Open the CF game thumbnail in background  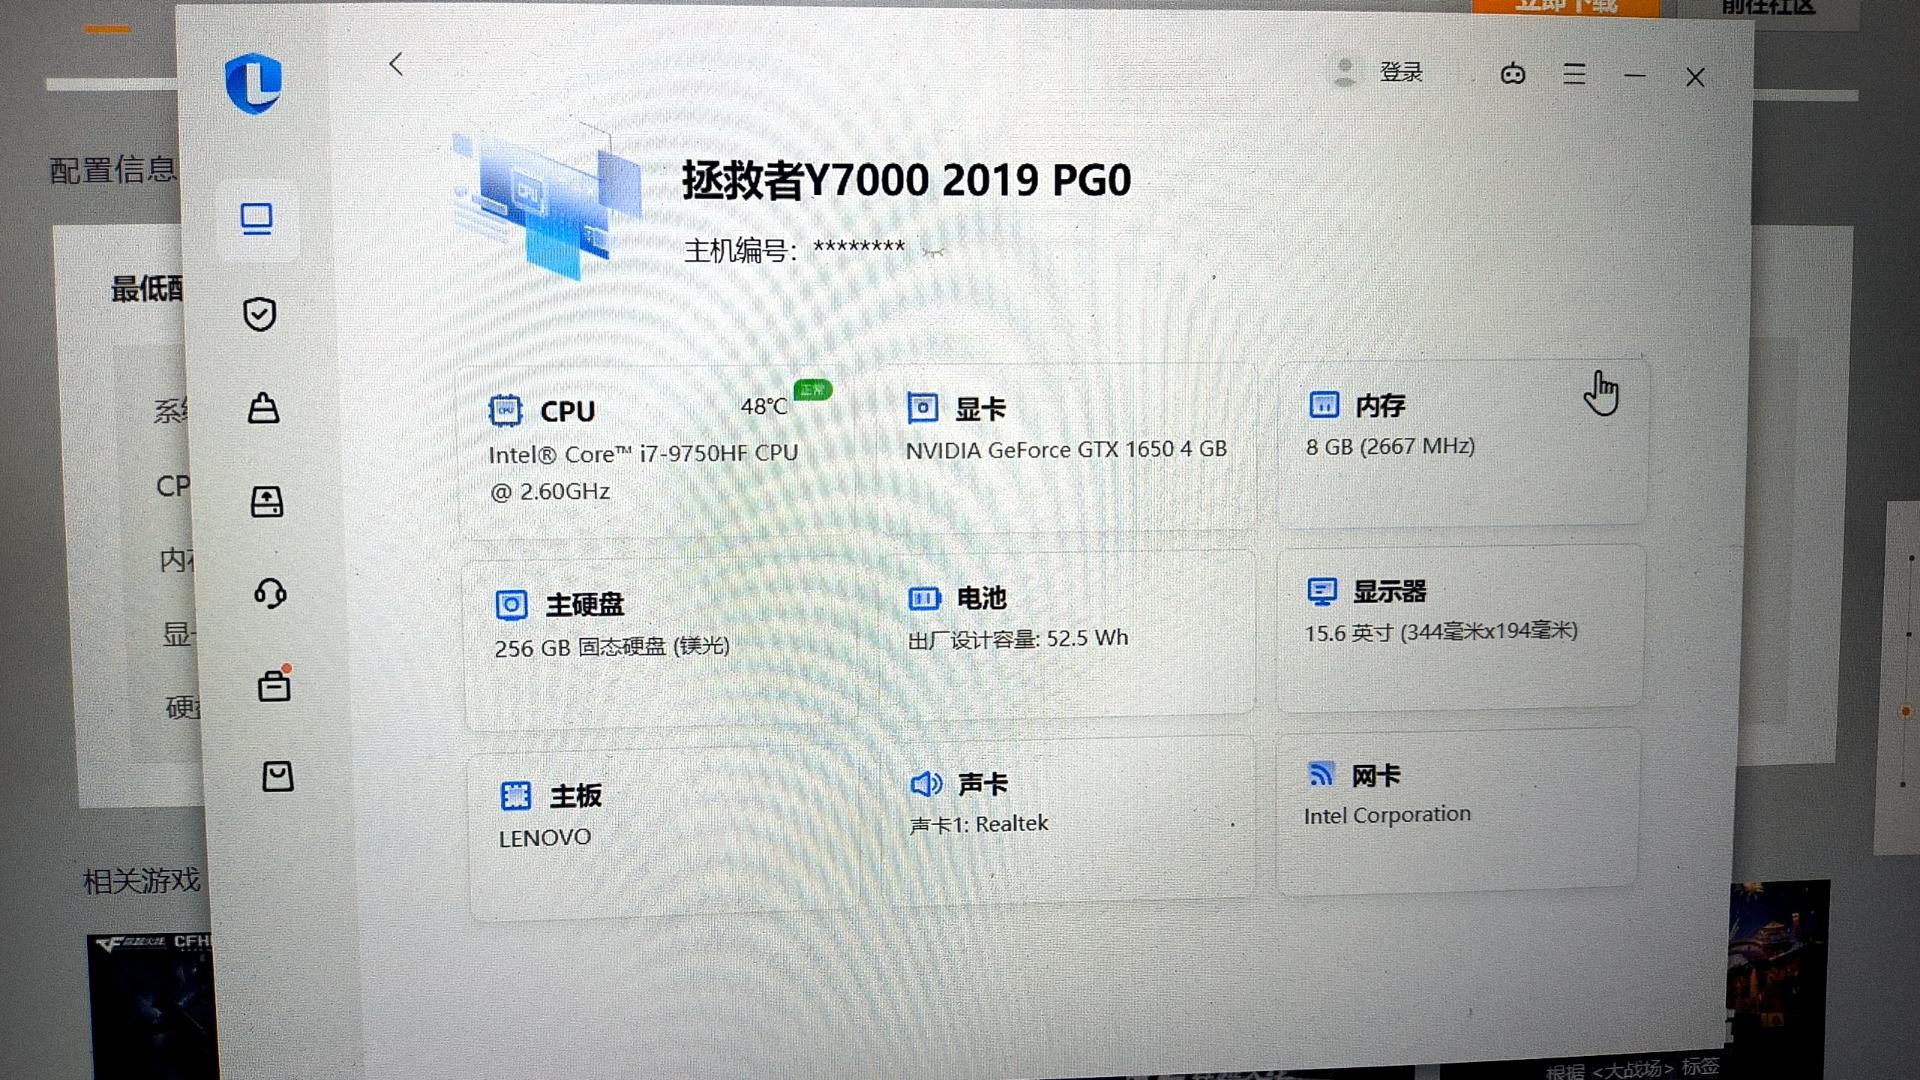coord(150,1005)
